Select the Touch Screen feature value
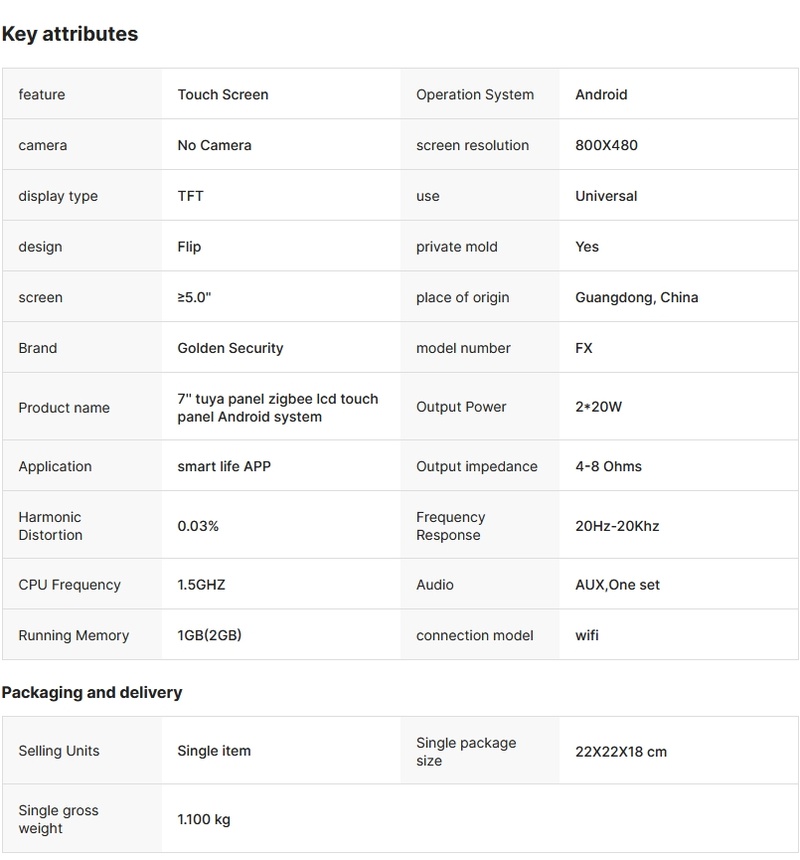Image resolution: width=800 pixels, height=860 pixels. click(223, 95)
